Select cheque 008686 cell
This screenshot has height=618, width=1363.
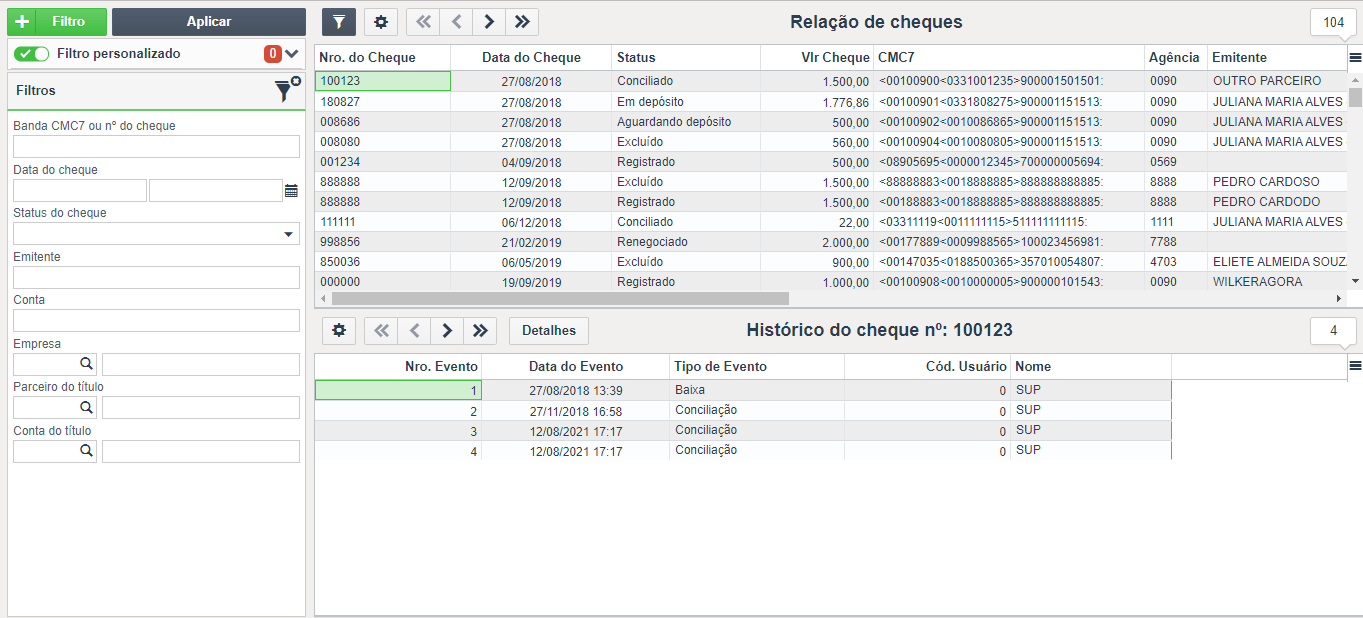pos(383,122)
